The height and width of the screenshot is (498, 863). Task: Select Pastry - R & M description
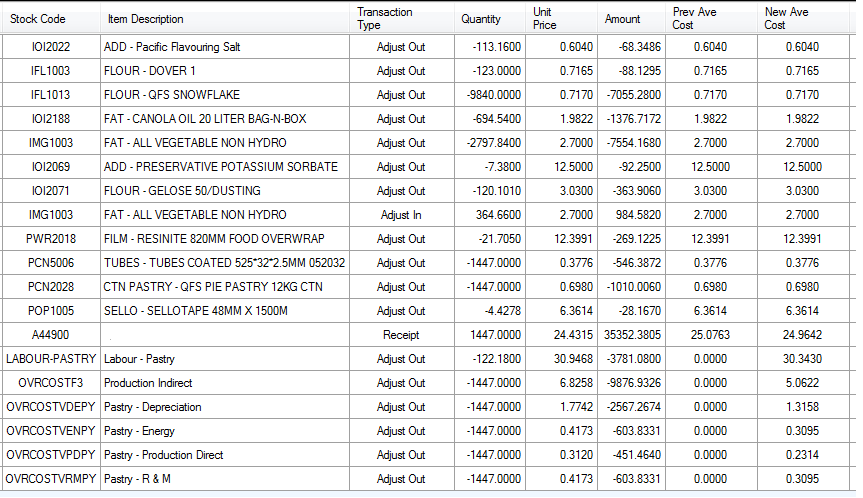coord(225,479)
